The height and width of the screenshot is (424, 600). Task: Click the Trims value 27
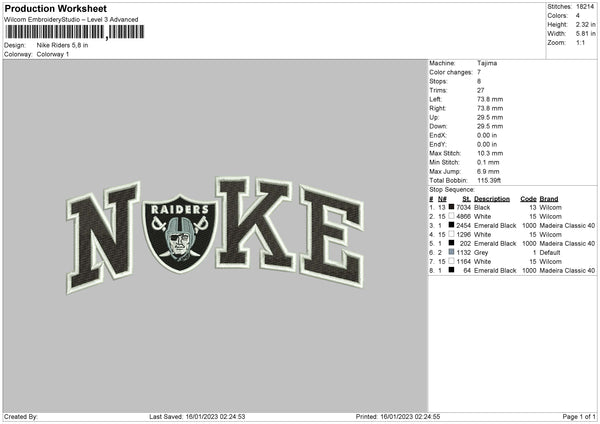(x=481, y=90)
